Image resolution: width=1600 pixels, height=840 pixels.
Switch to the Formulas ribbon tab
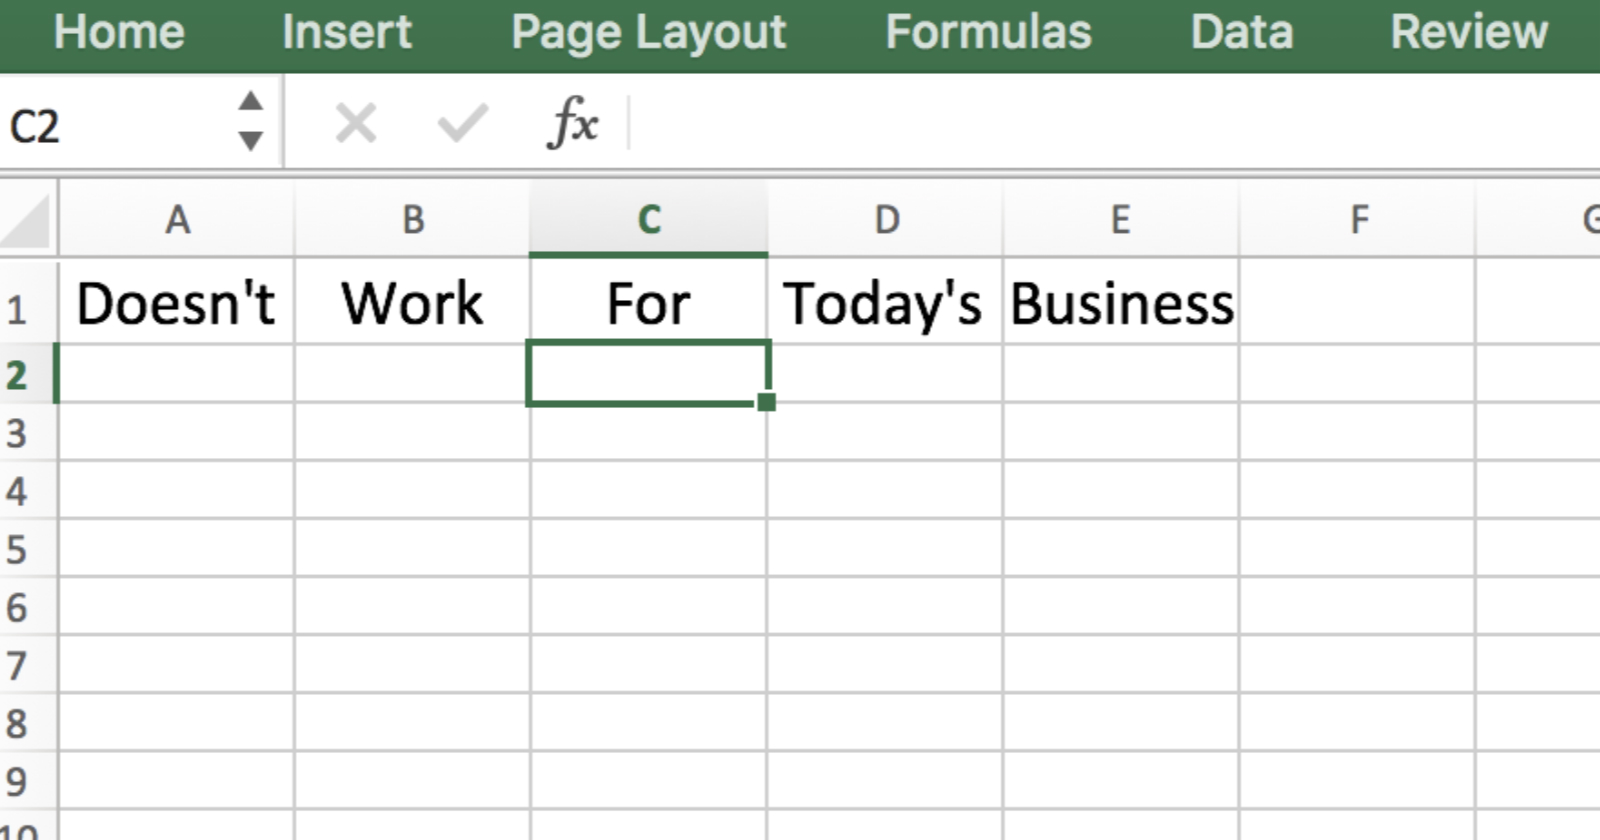[x=990, y=31]
